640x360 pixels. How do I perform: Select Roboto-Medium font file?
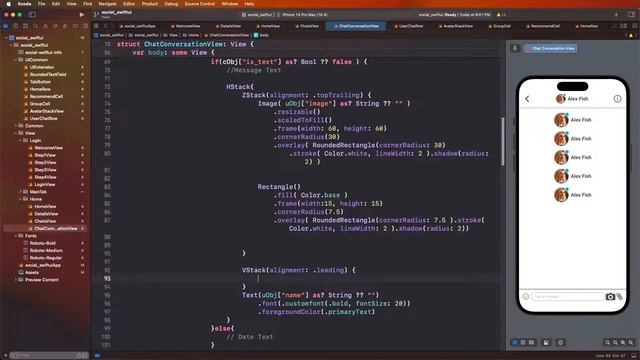(x=46, y=251)
